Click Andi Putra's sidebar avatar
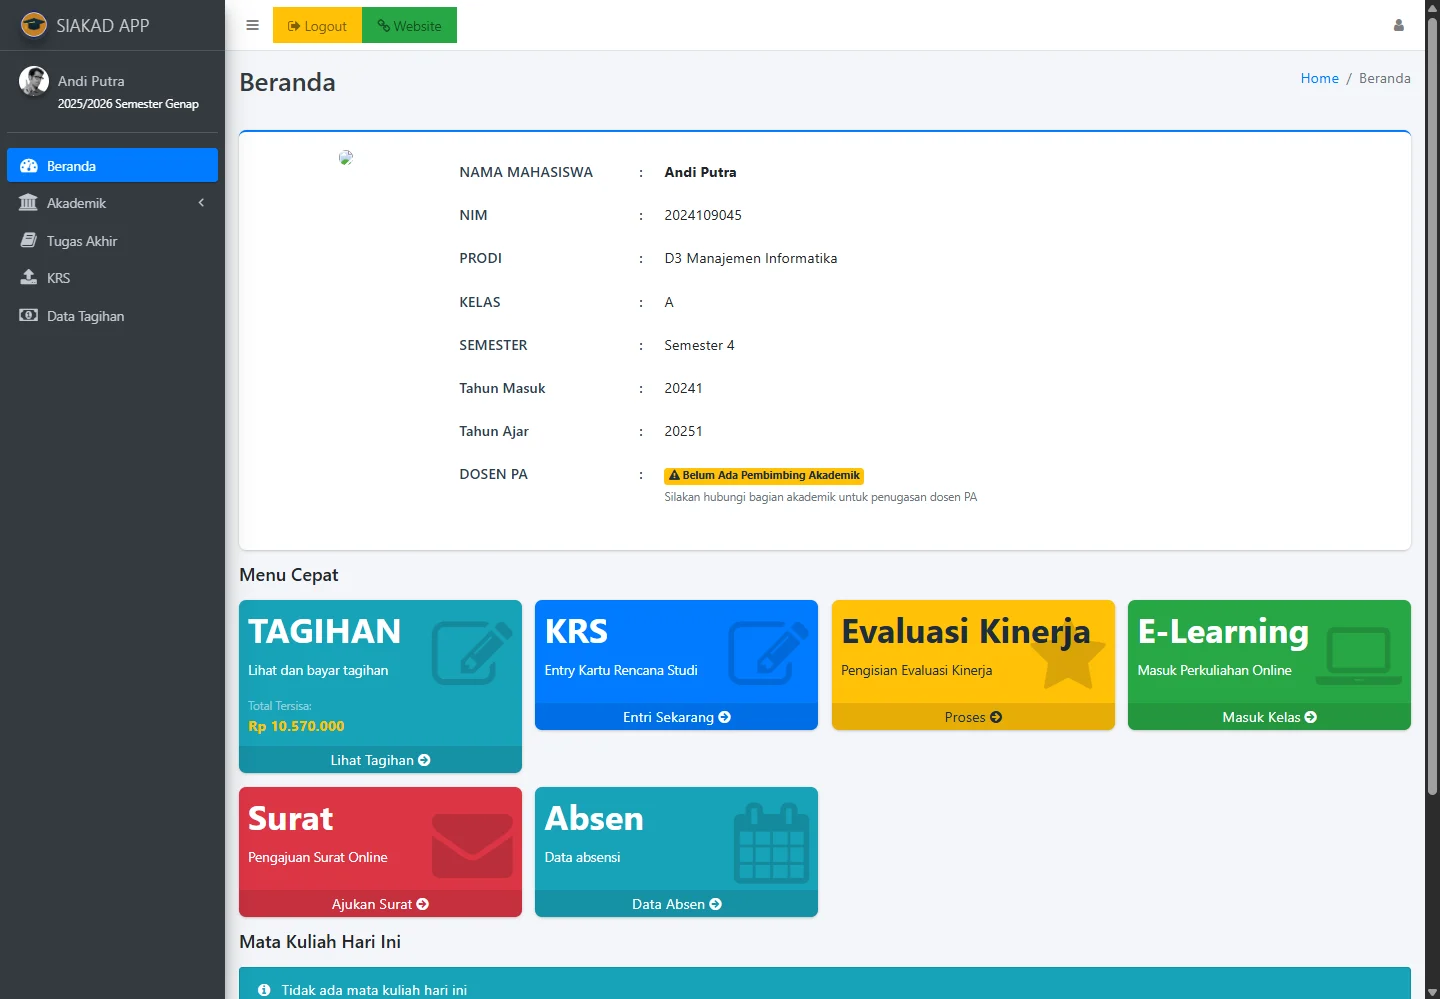This screenshot has width=1440, height=999. [x=34, y=81]
